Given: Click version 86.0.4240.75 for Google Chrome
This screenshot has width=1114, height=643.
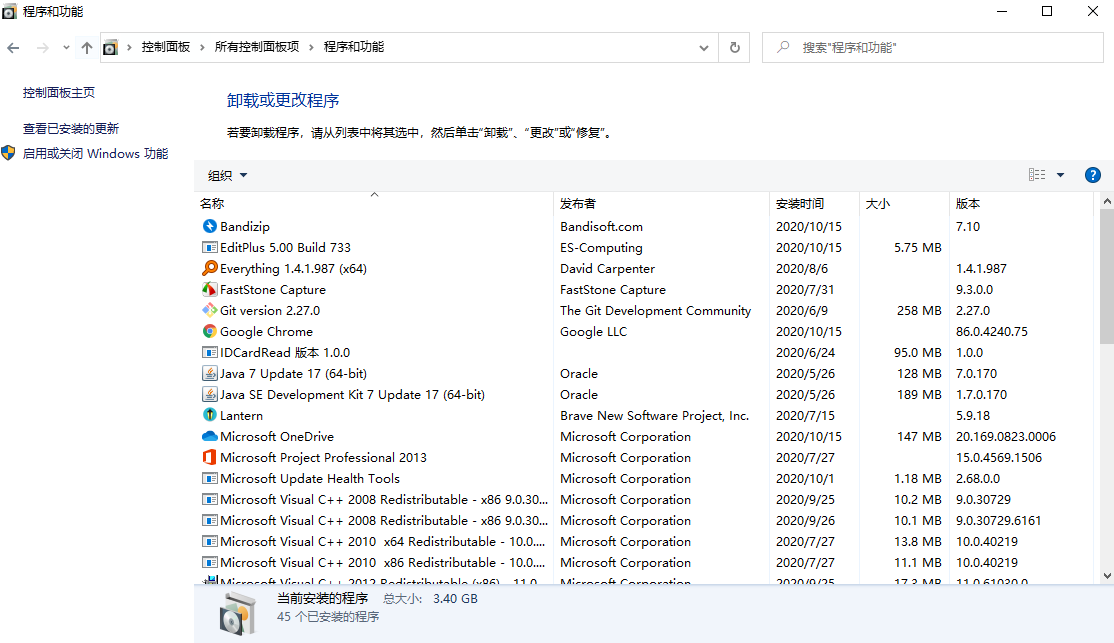Looking at the screenshot, I should coord(992,332).
